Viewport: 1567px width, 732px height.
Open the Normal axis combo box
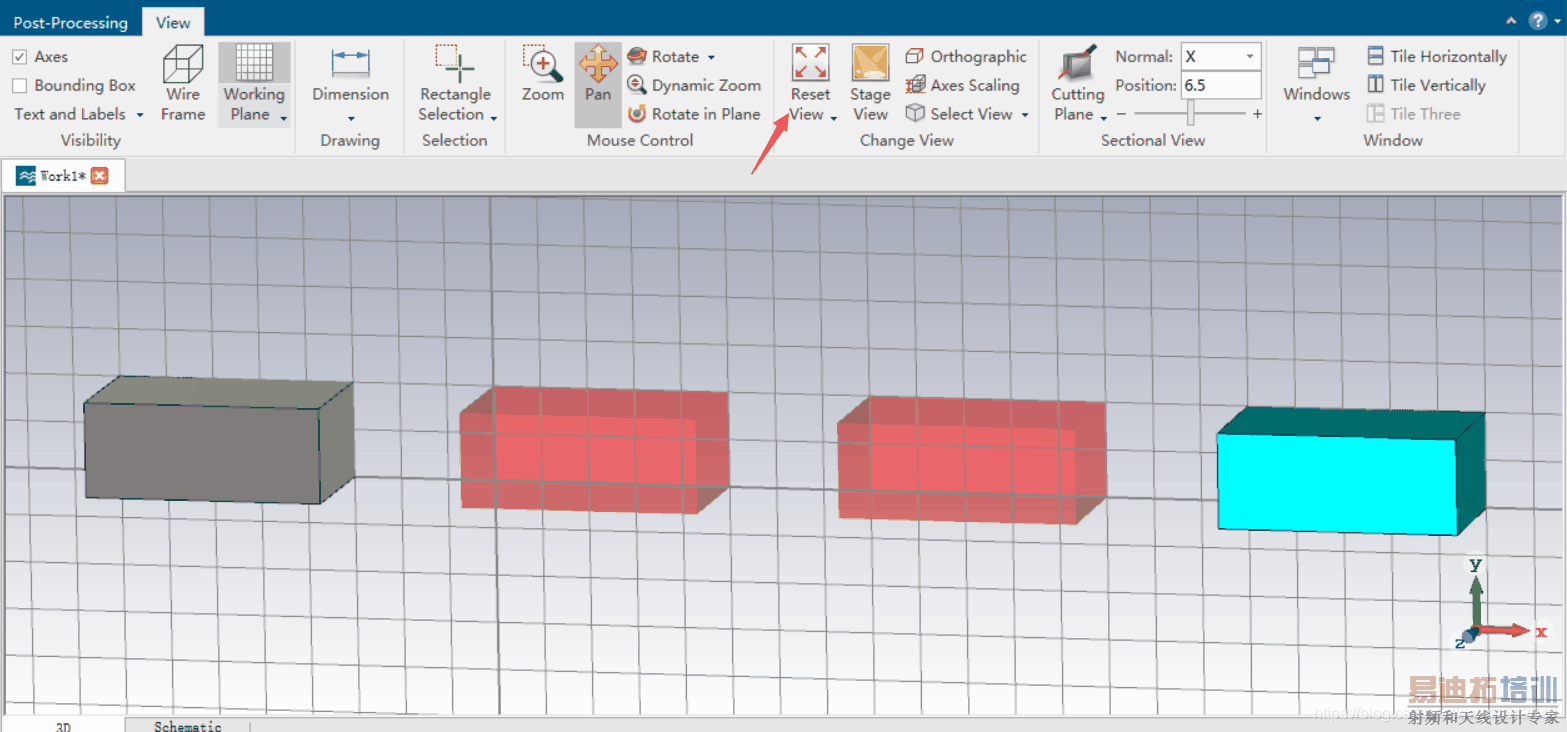pos(1221,57)
